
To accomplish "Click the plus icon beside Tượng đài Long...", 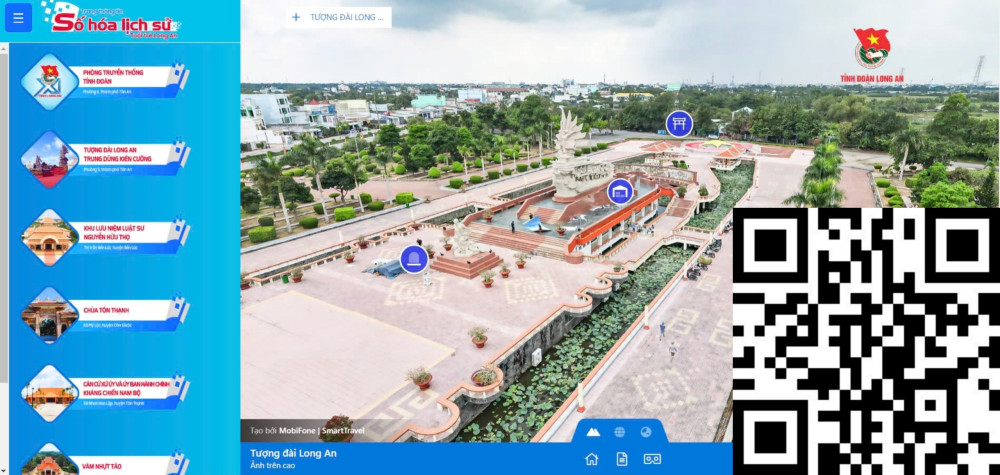I will (x=296, y=17).
